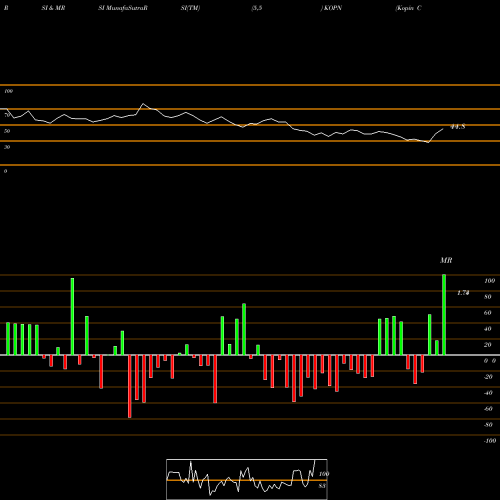This screenshot has height=500, width=500.
Task: Open the mini overview chart at the bottom
Action: (247, 479)
